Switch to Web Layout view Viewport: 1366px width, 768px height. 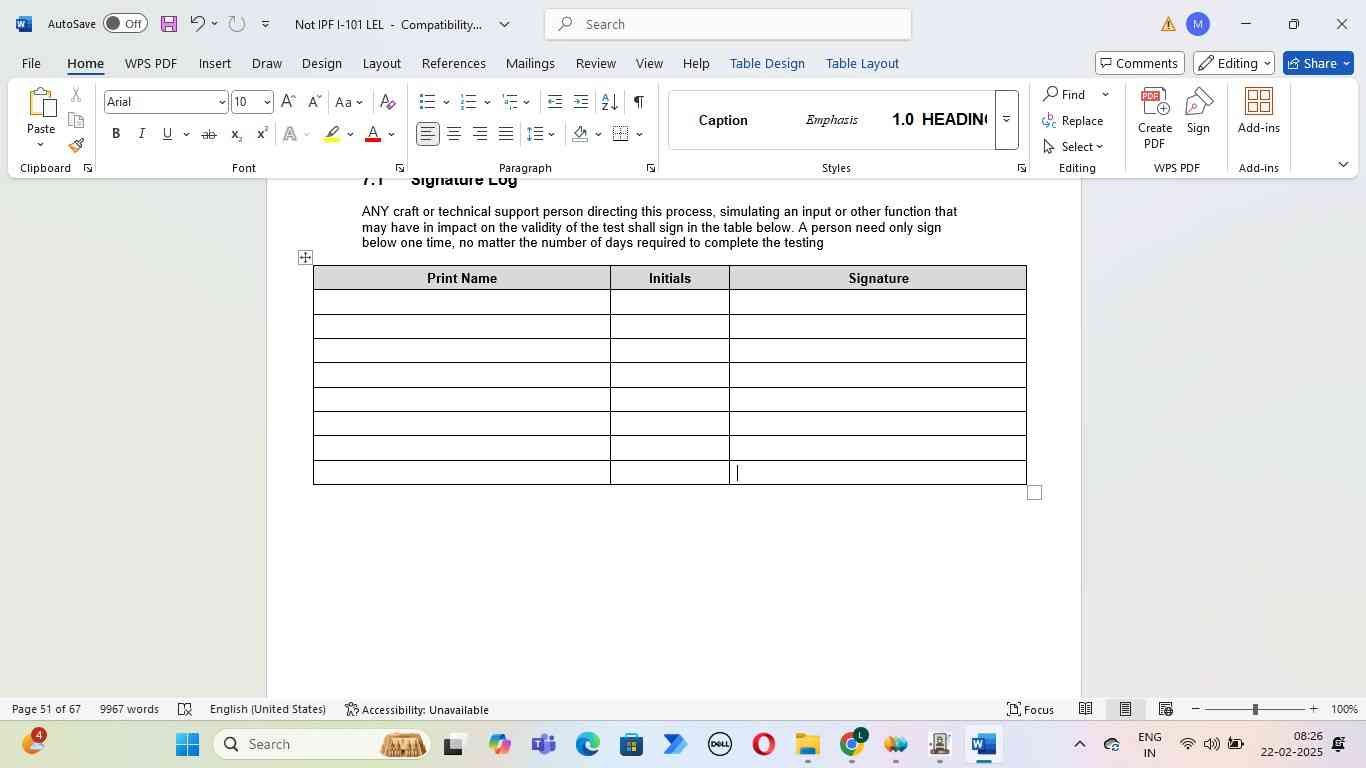pos(1165,709)
